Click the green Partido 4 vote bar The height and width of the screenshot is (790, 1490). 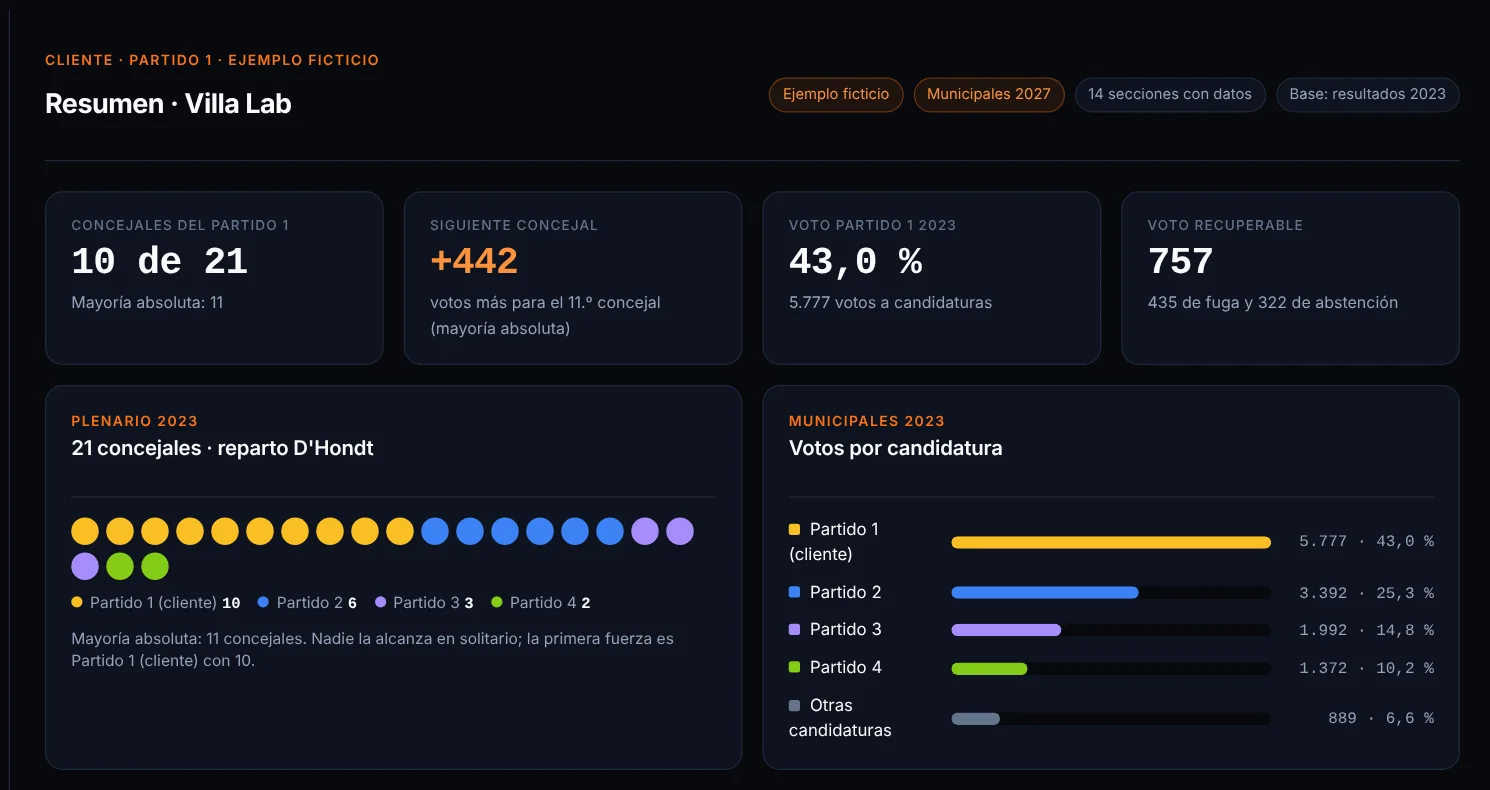pyautogui.click(x=989, y=668)
